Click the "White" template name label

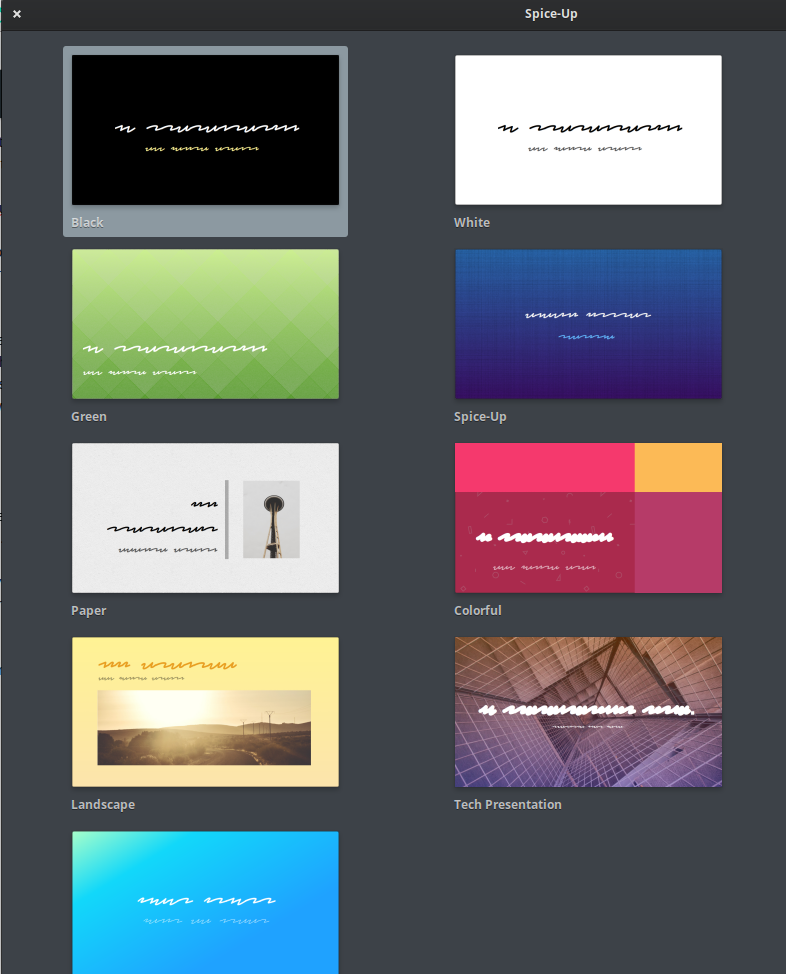472,222
